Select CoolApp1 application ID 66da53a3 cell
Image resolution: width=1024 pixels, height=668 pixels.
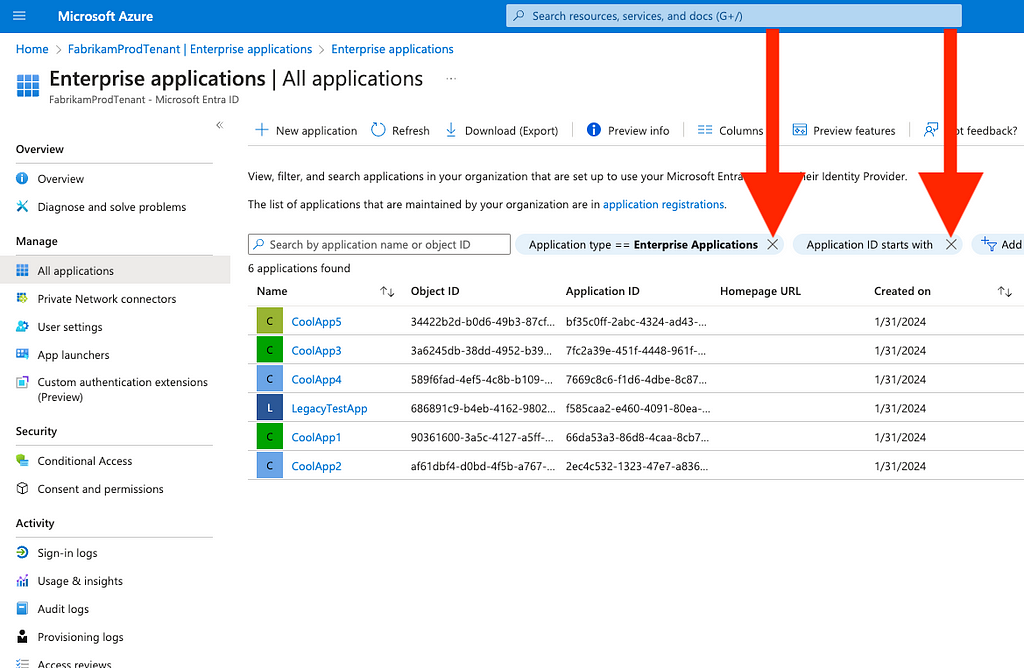click(x=637, y=437)
